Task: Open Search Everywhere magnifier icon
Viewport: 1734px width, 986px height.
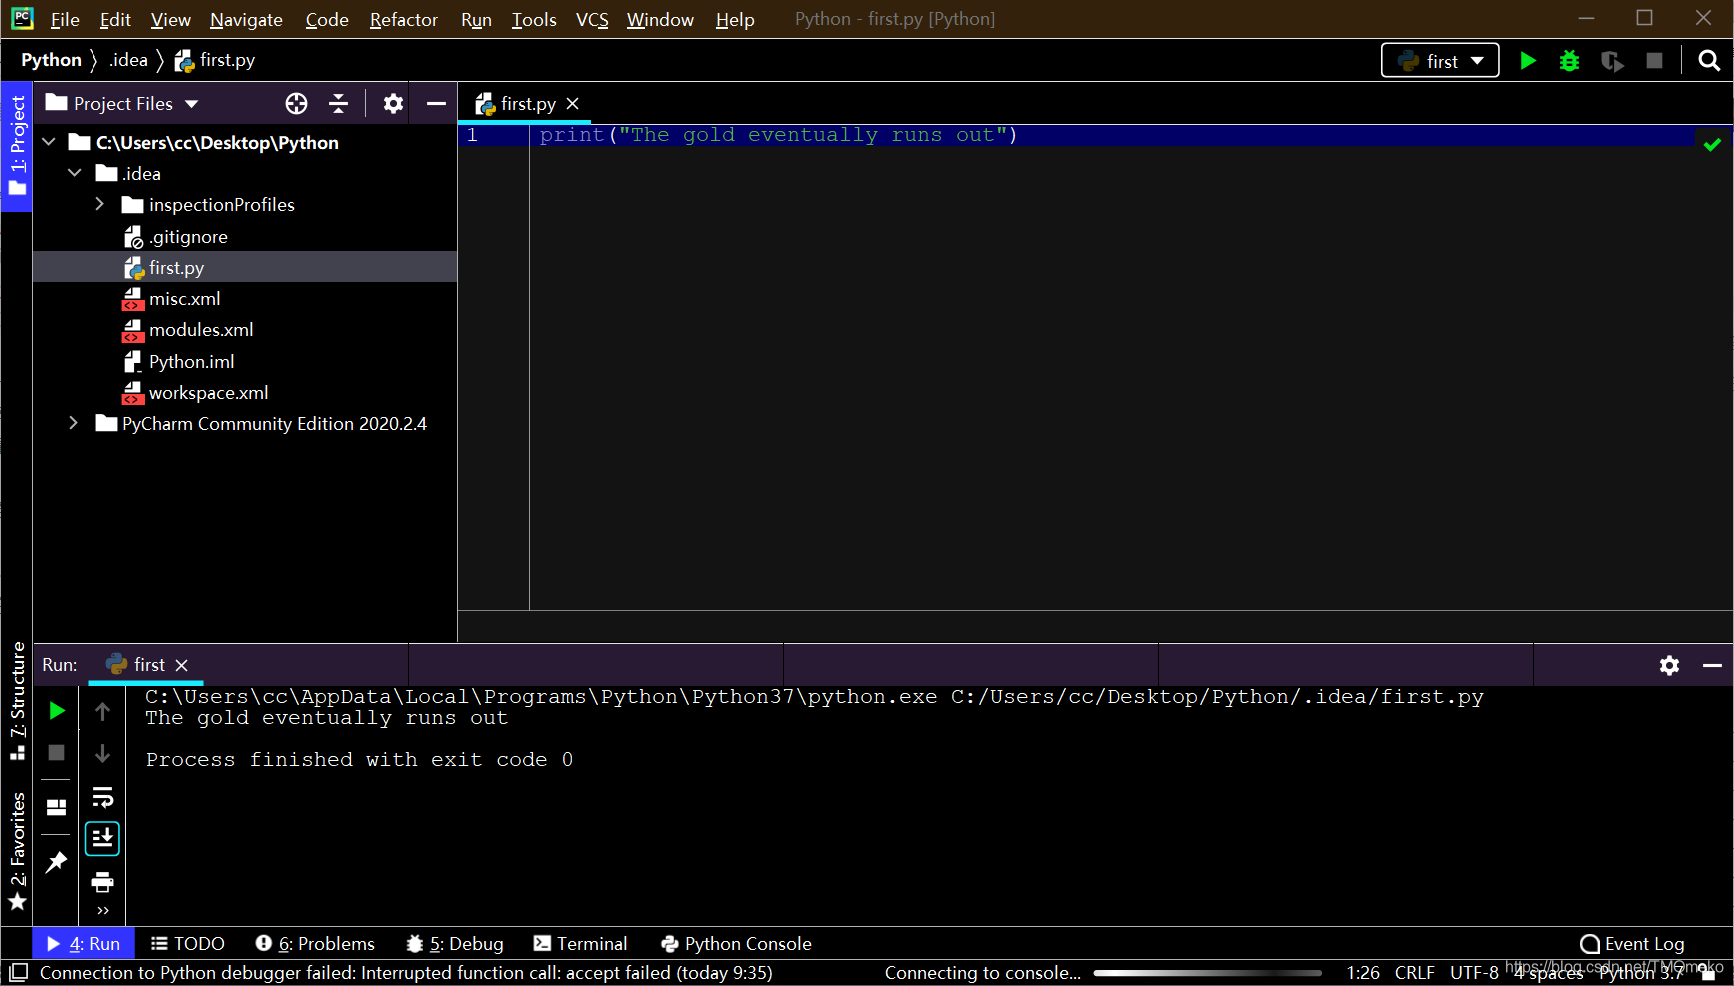Action: 1709,61
